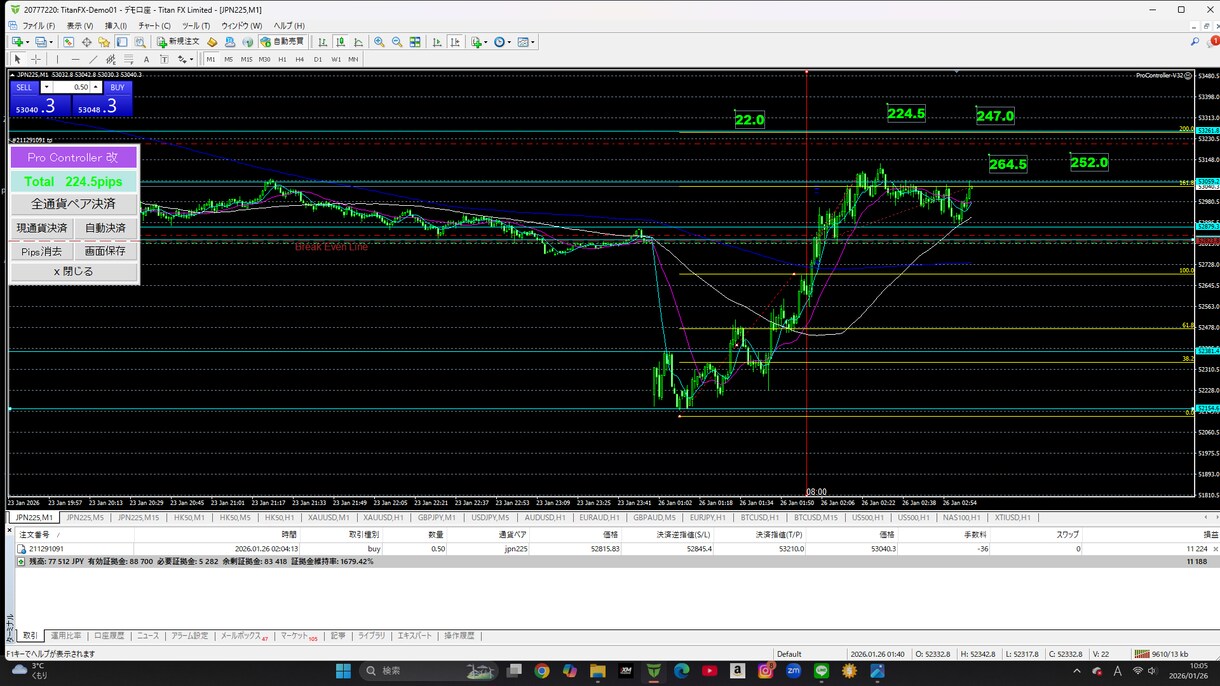Increase lot size with up arrow
1220x686 pixels.
96,87
